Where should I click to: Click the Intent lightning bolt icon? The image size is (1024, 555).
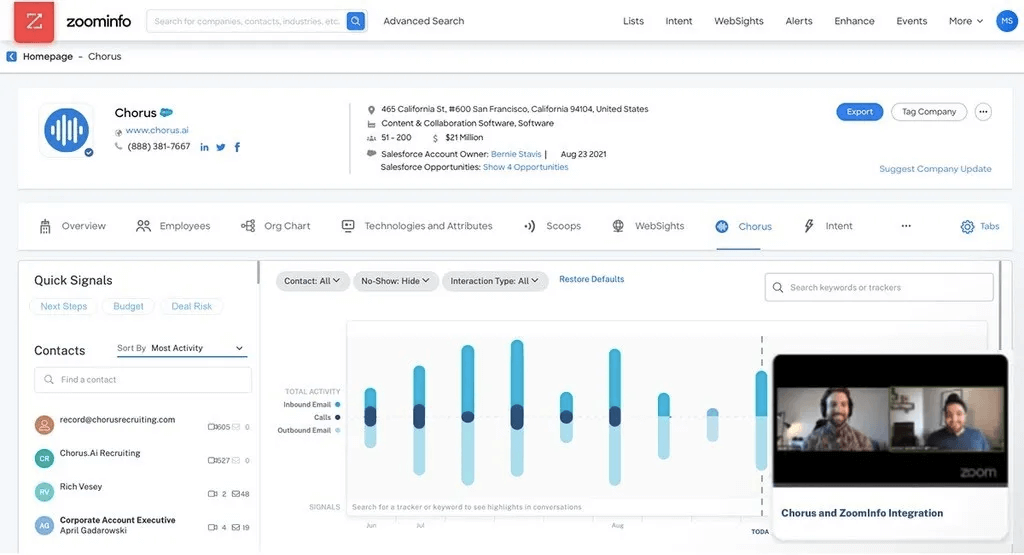coord(808,226)
